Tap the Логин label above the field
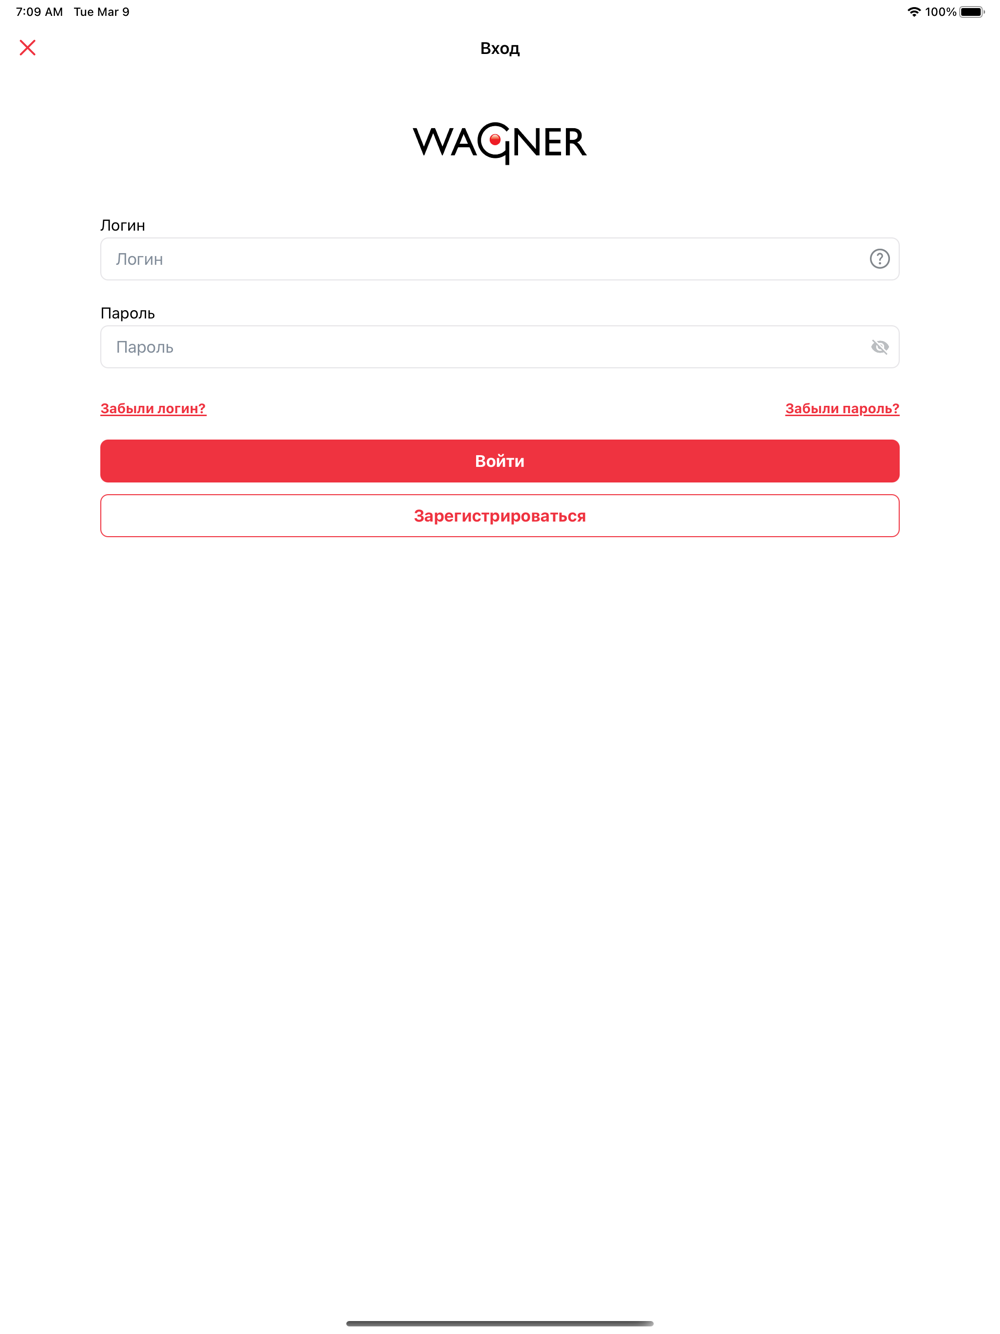Image resolution: width=1000 pixels, height=1334 pixels. tap(123, 225)
